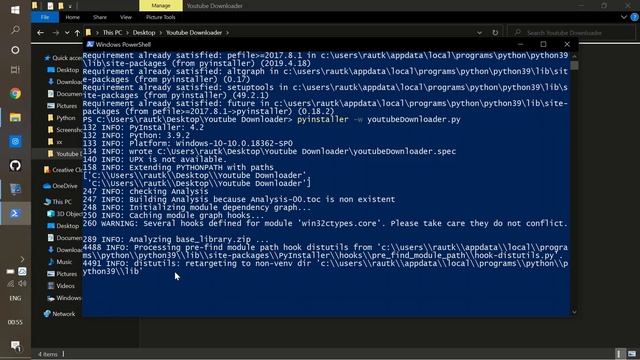Select This PC in navigation pane
This screenshot has width=640, height=360.
(58, 202)
